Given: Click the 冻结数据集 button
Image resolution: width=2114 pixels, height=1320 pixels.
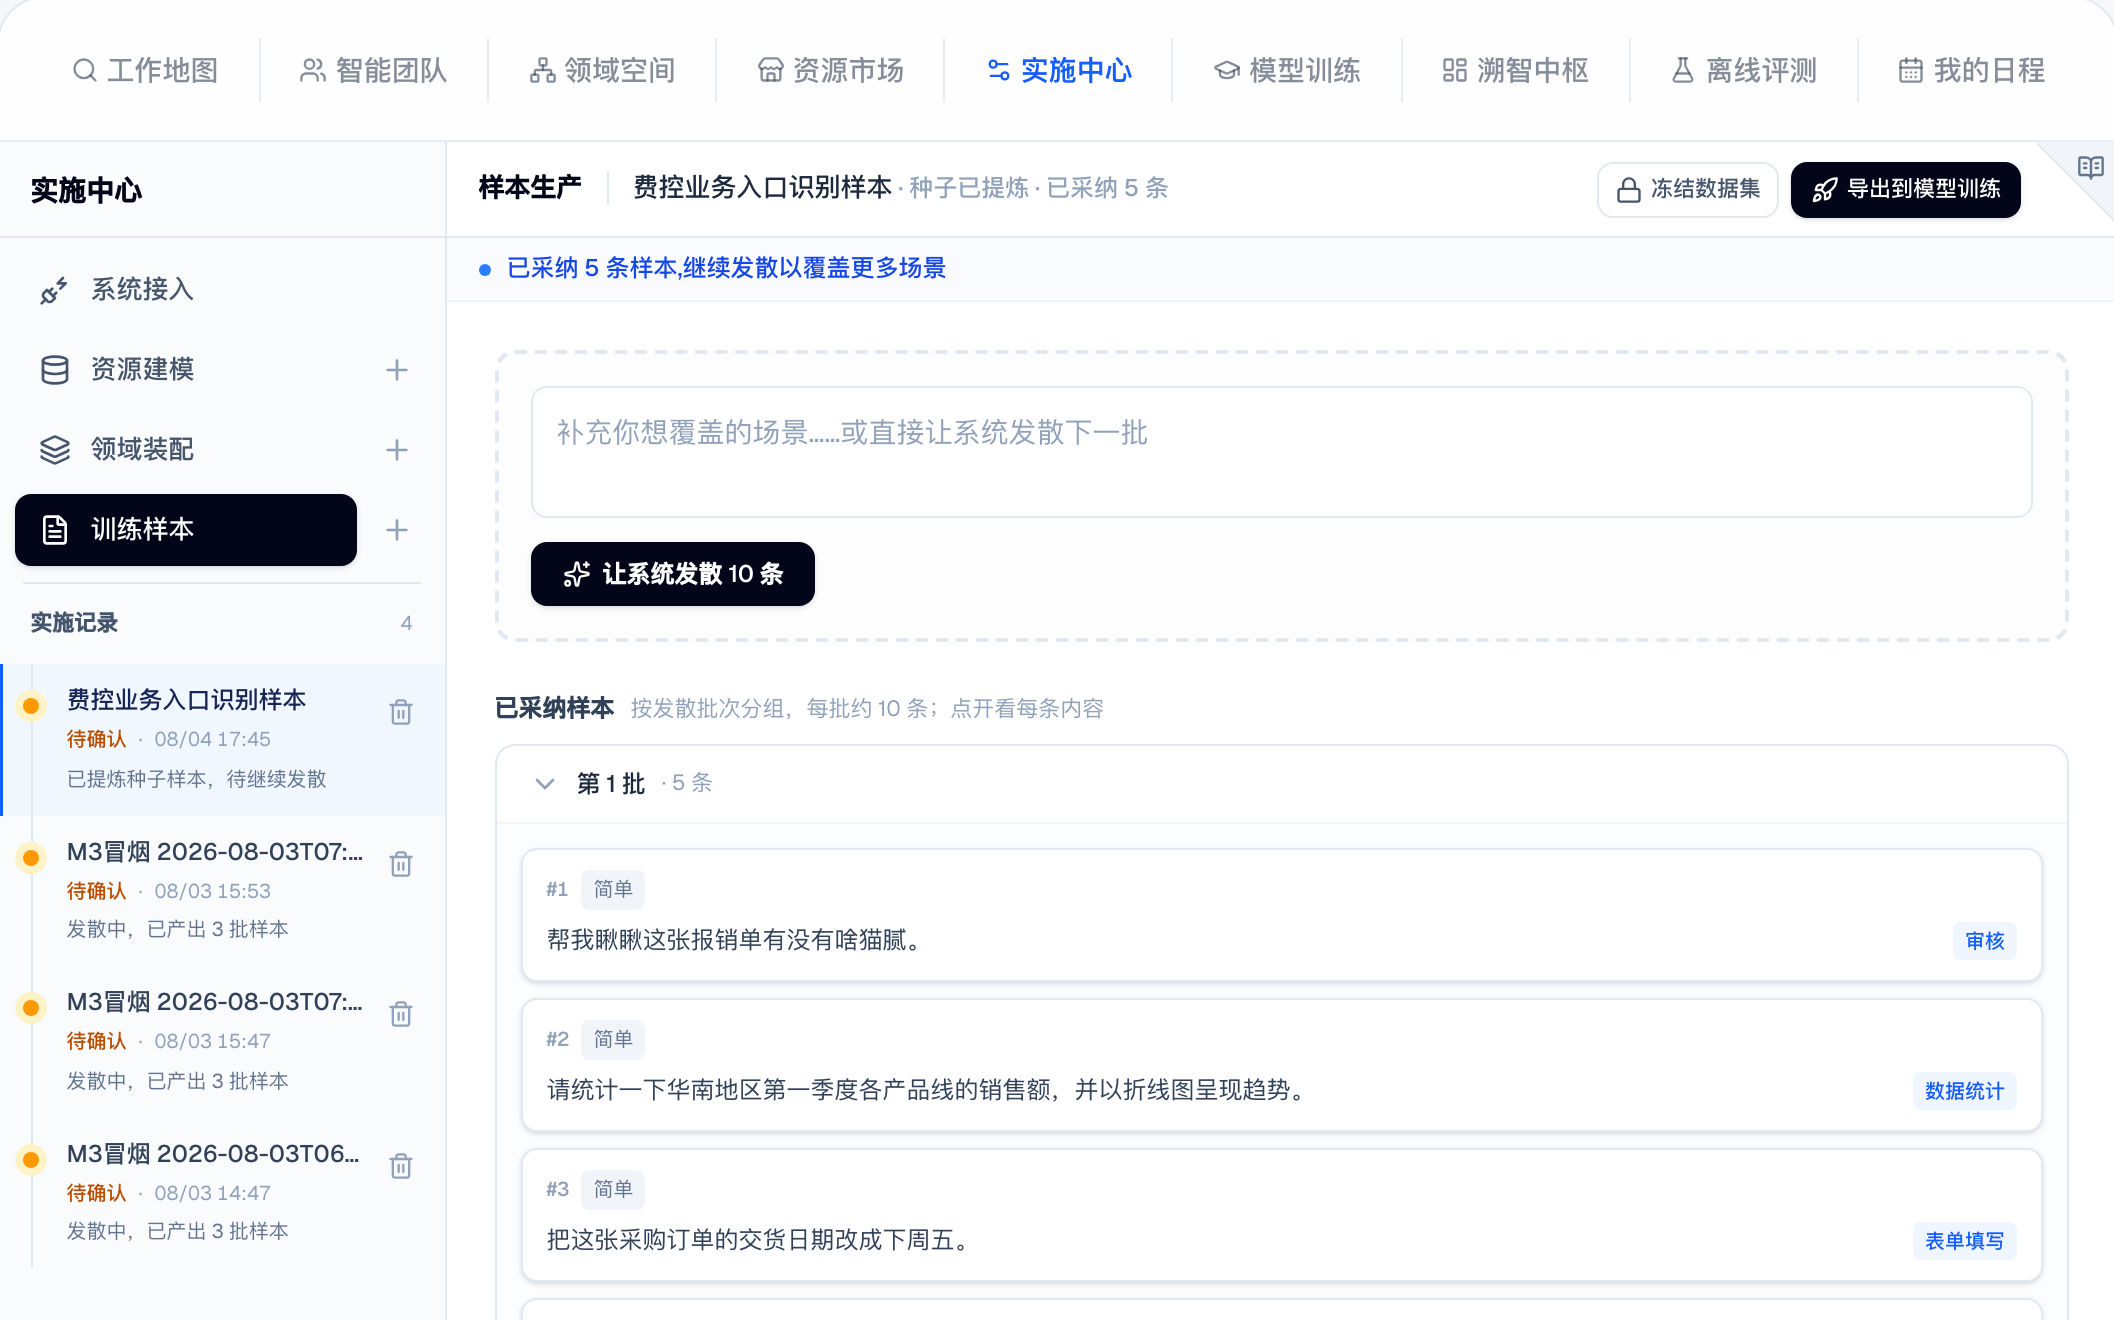Looking at the screenshot, I should 1688,189.
